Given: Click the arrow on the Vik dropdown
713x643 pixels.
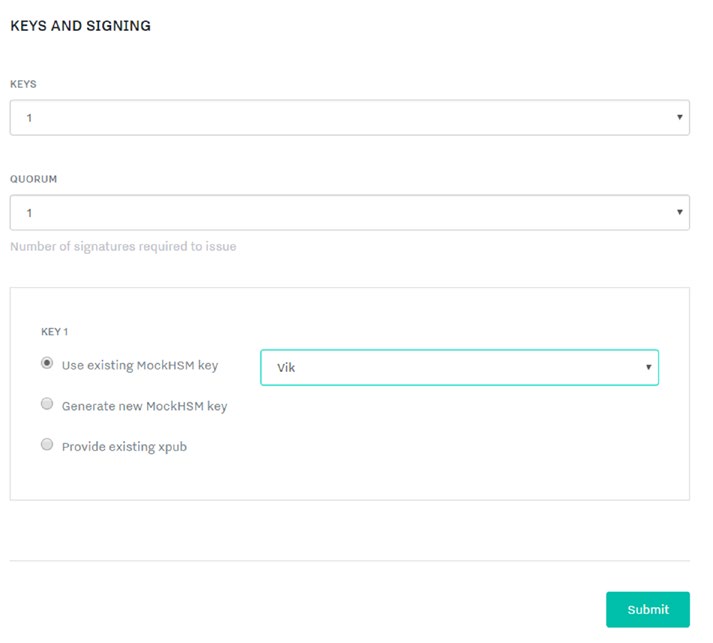Looking at the screenshot, I should coord(648,367).
